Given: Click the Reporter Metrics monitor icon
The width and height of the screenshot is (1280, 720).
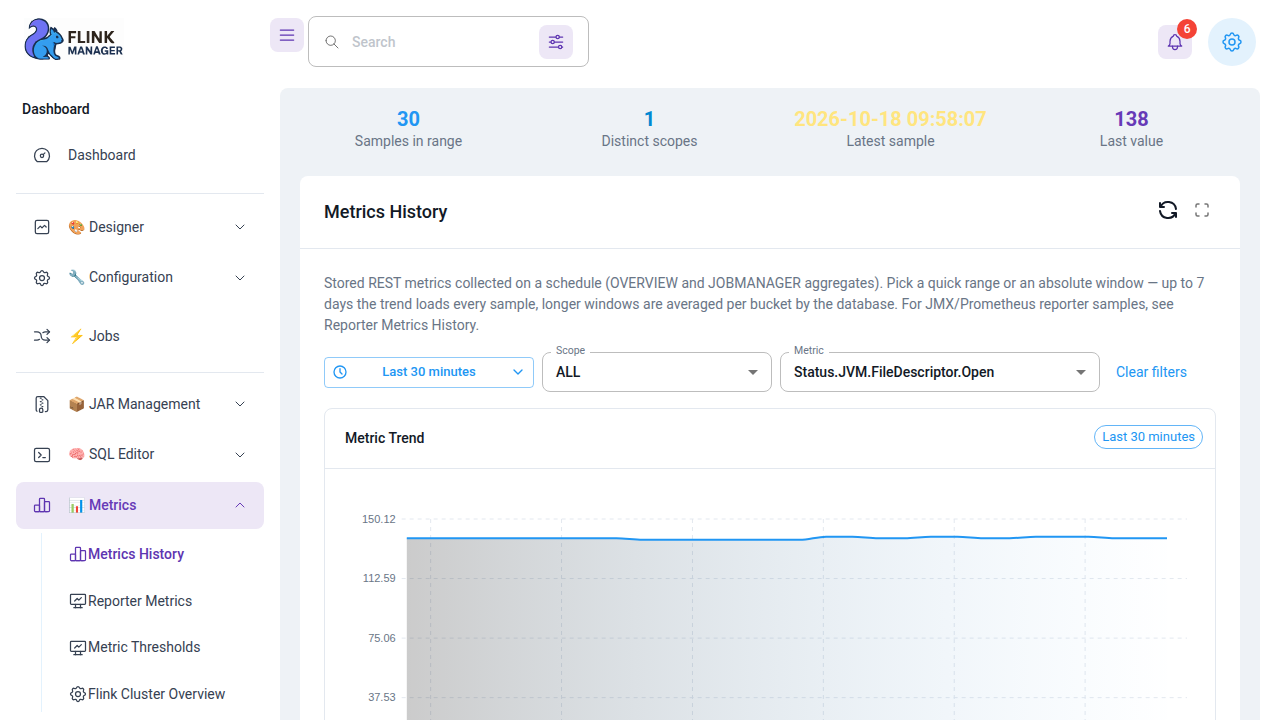Looking at the screenshot, I should coord(78,601).
